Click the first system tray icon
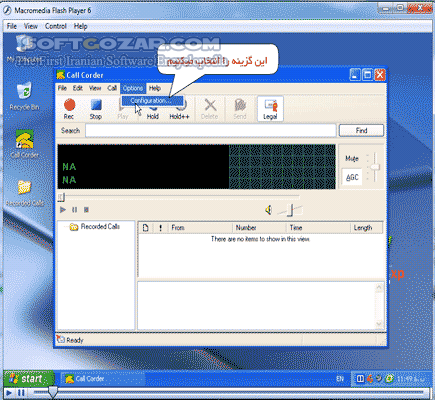435x400 pixels. point(360,379)
